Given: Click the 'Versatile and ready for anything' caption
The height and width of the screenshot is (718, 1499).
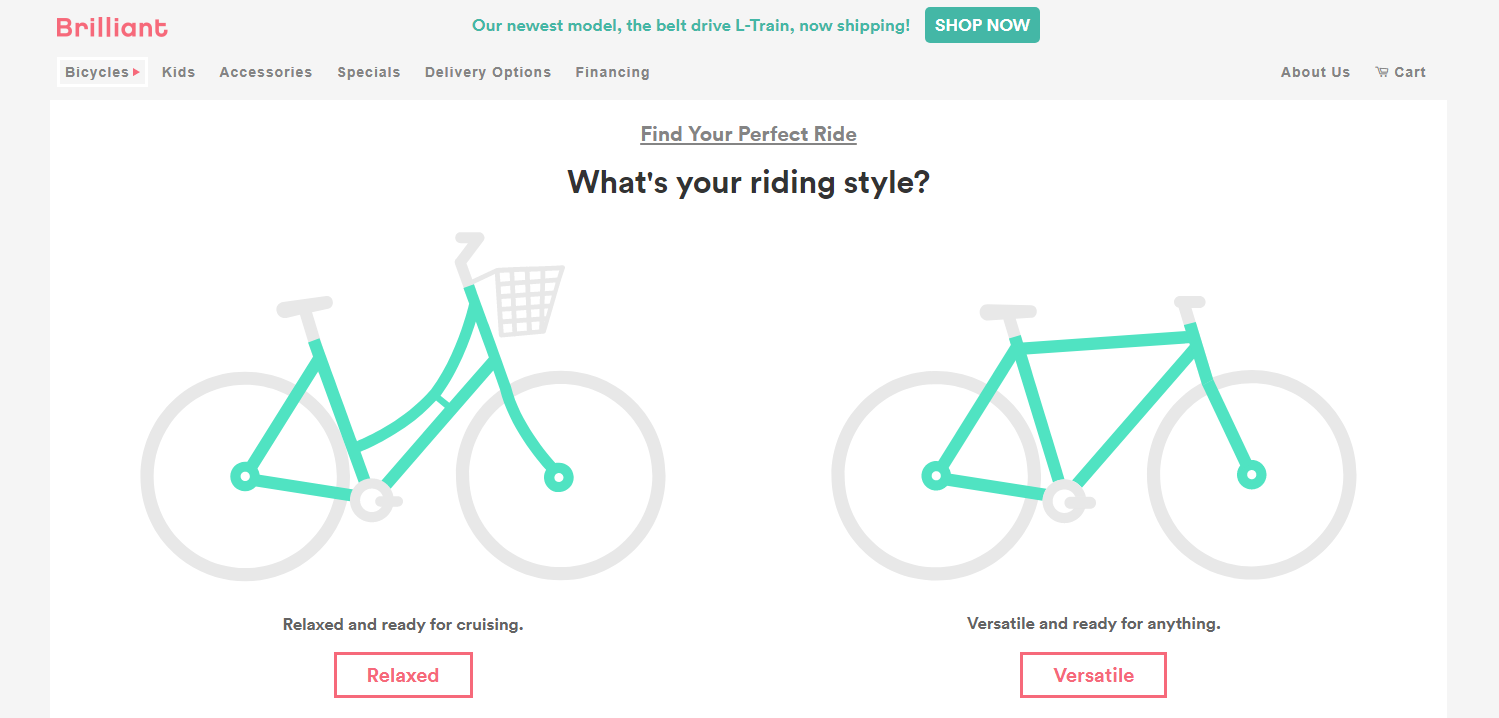Looking at the screenshot, I should (x=1093, y=623).
